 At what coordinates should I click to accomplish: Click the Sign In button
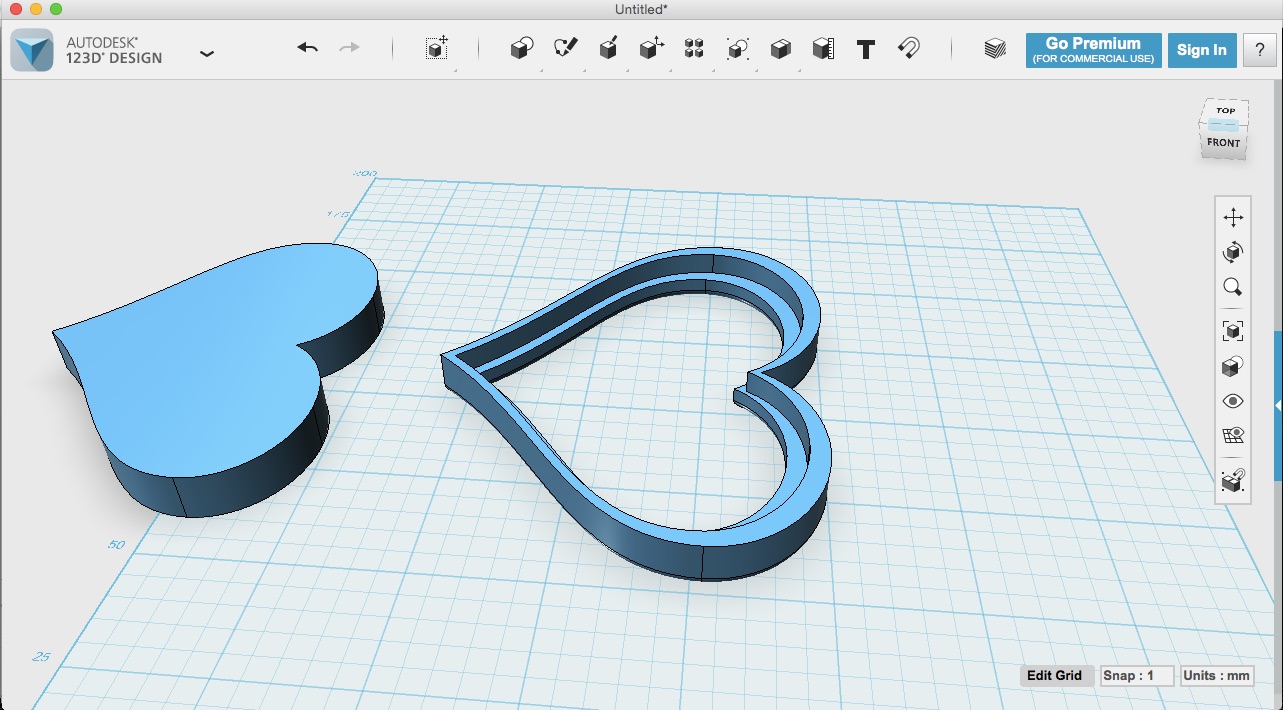pyautogui.click(x=1201, y=50)
